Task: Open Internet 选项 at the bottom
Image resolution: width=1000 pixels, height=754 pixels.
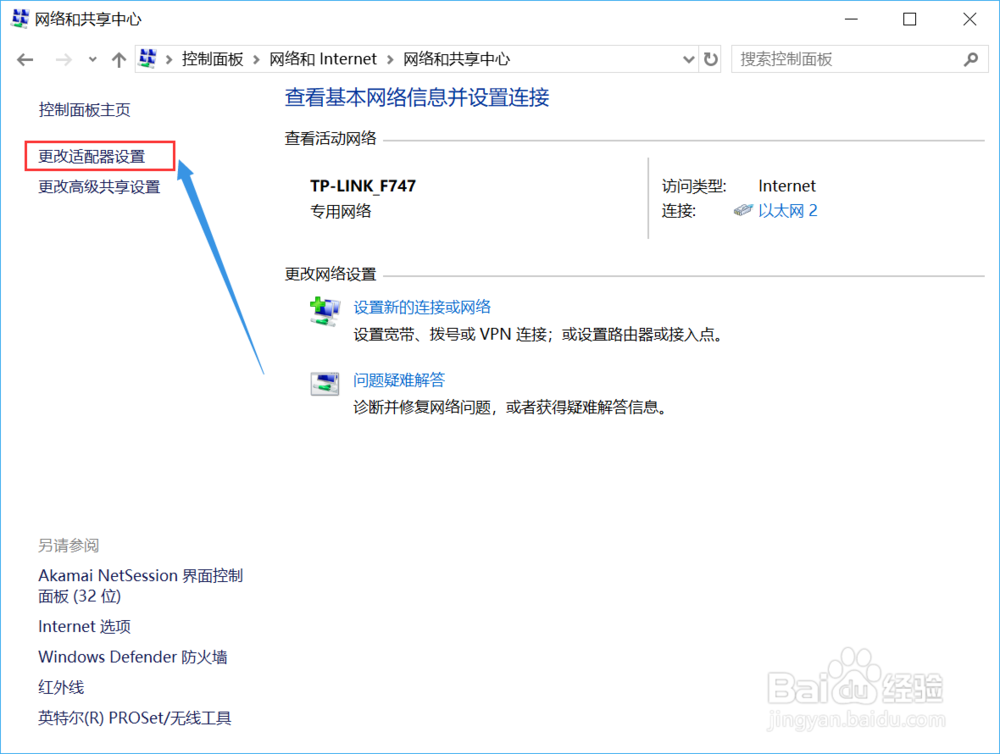Action: [84, 626]
